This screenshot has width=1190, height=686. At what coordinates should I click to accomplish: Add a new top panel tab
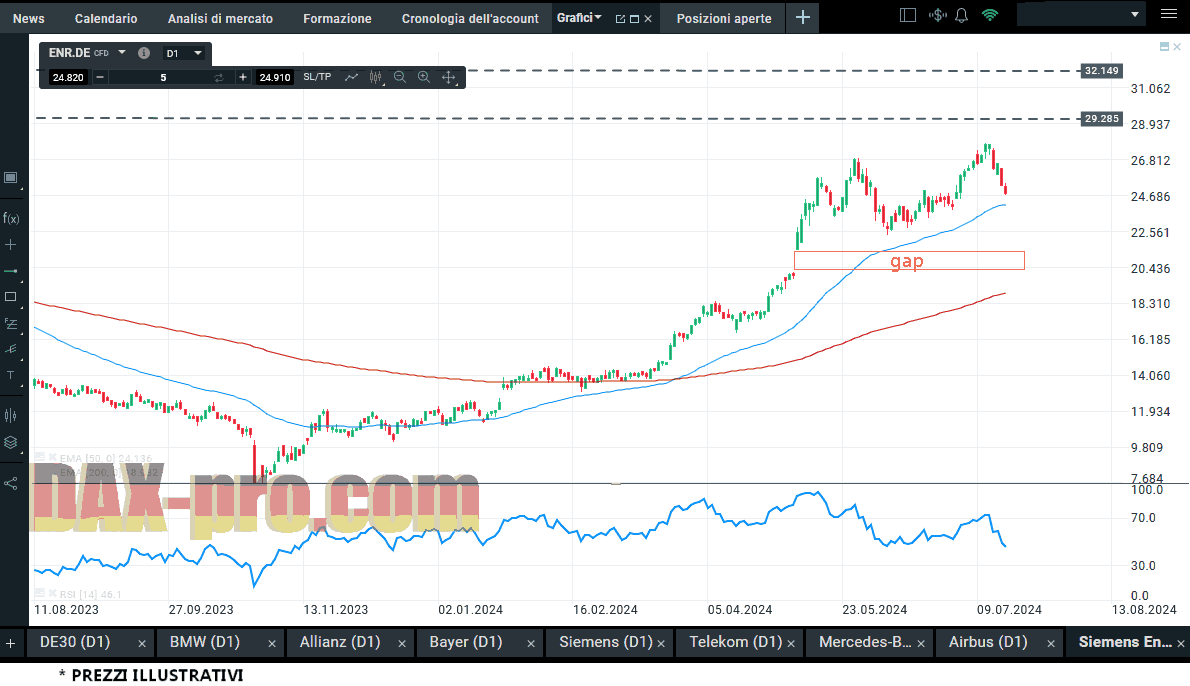803,17
